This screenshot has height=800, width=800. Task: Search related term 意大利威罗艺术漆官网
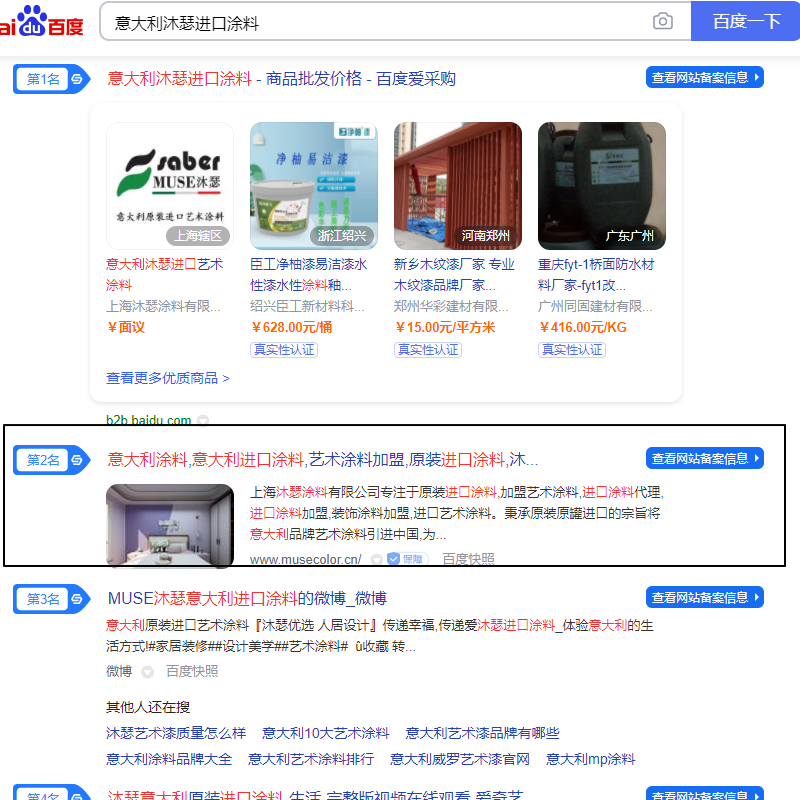tap(460, 759)
